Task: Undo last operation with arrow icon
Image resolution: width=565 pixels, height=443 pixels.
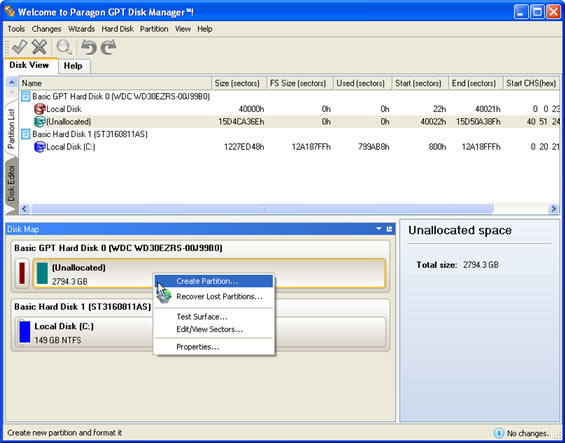Action: [89, 47]
